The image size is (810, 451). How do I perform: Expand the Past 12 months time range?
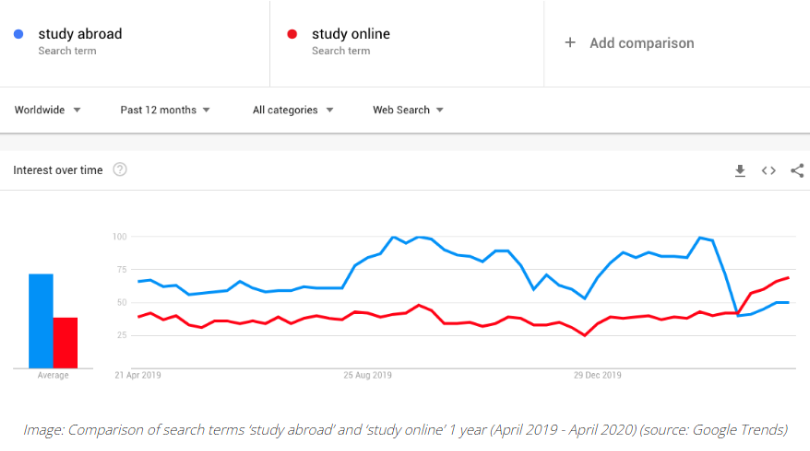tap(165, 110)
